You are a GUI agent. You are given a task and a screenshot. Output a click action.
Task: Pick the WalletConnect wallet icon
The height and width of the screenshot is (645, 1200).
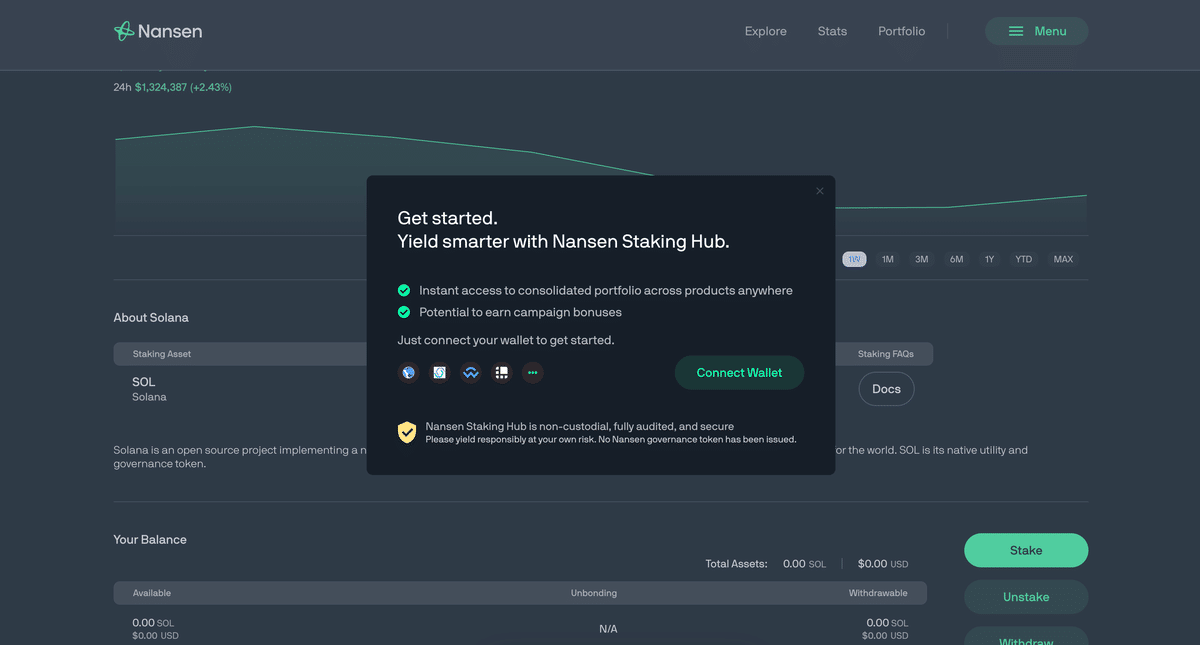click(x=471, y=373)
